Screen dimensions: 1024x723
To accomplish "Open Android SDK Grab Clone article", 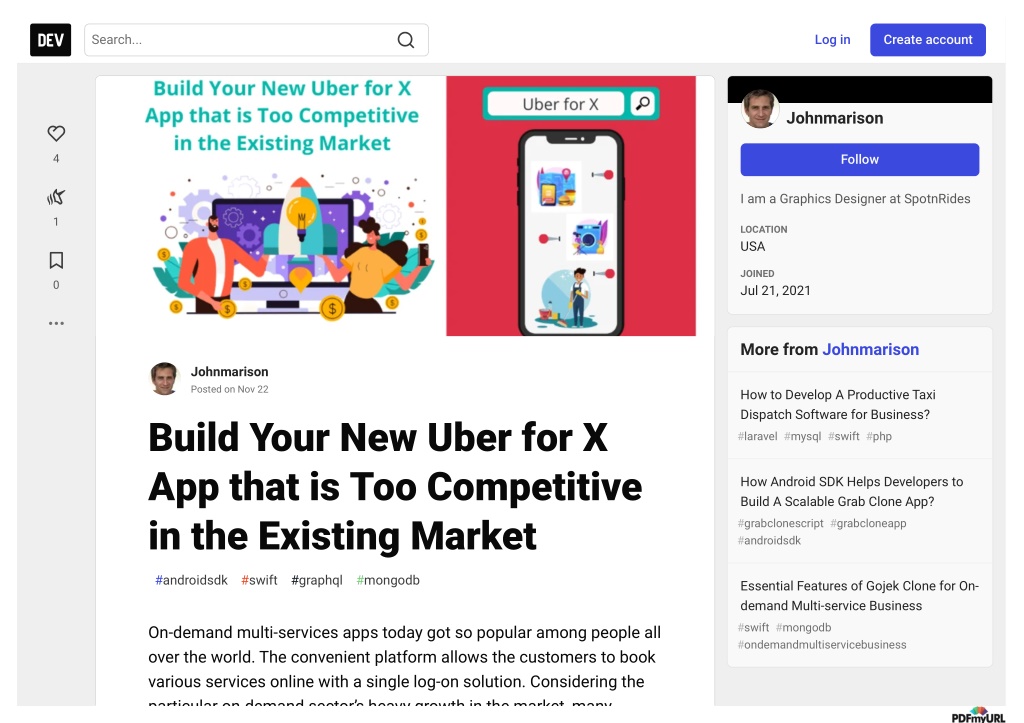I will click(852, 491).
